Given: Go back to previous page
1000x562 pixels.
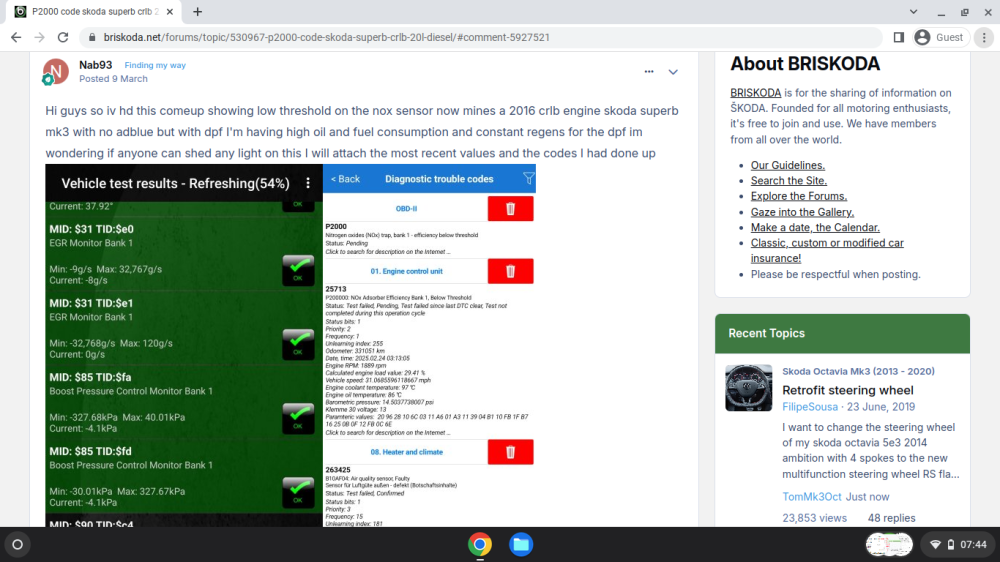Looking at the screenshot, I should [x=16, y=38].
